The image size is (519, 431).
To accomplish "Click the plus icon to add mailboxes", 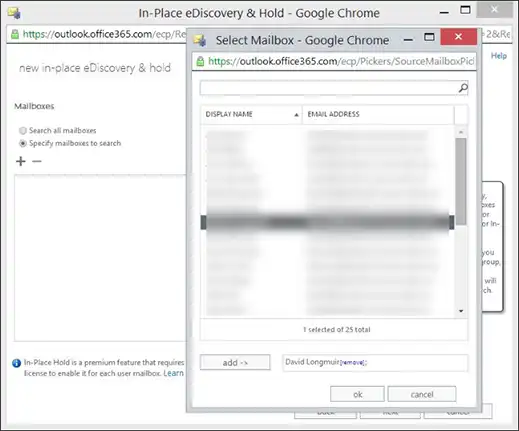I will [x=21, y=161].
